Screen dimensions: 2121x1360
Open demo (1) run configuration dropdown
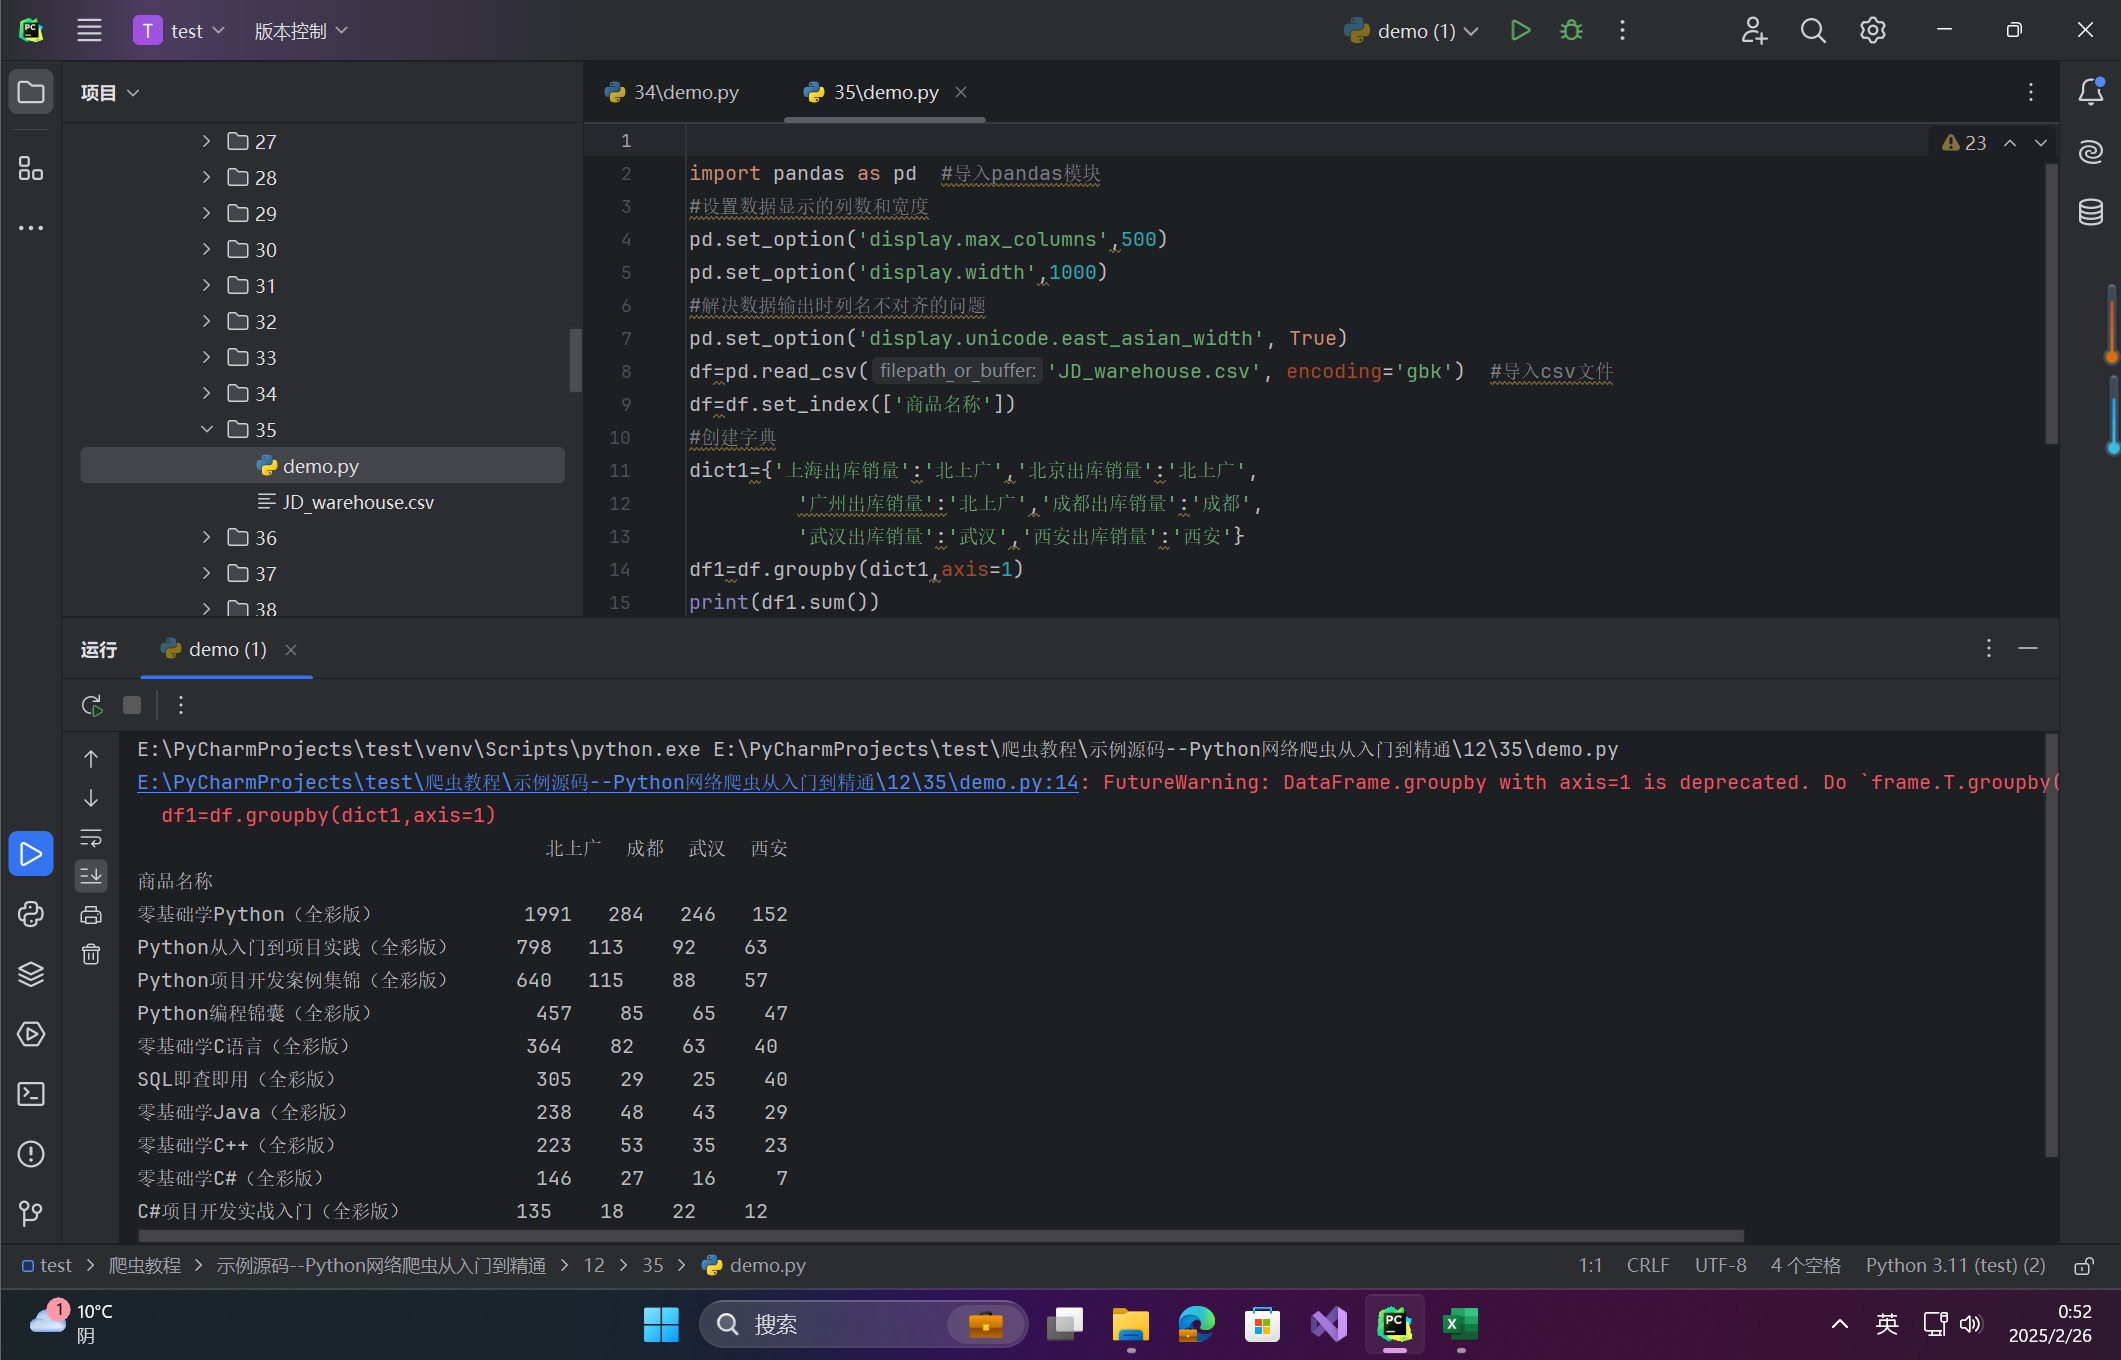[x=1411, y=31]
